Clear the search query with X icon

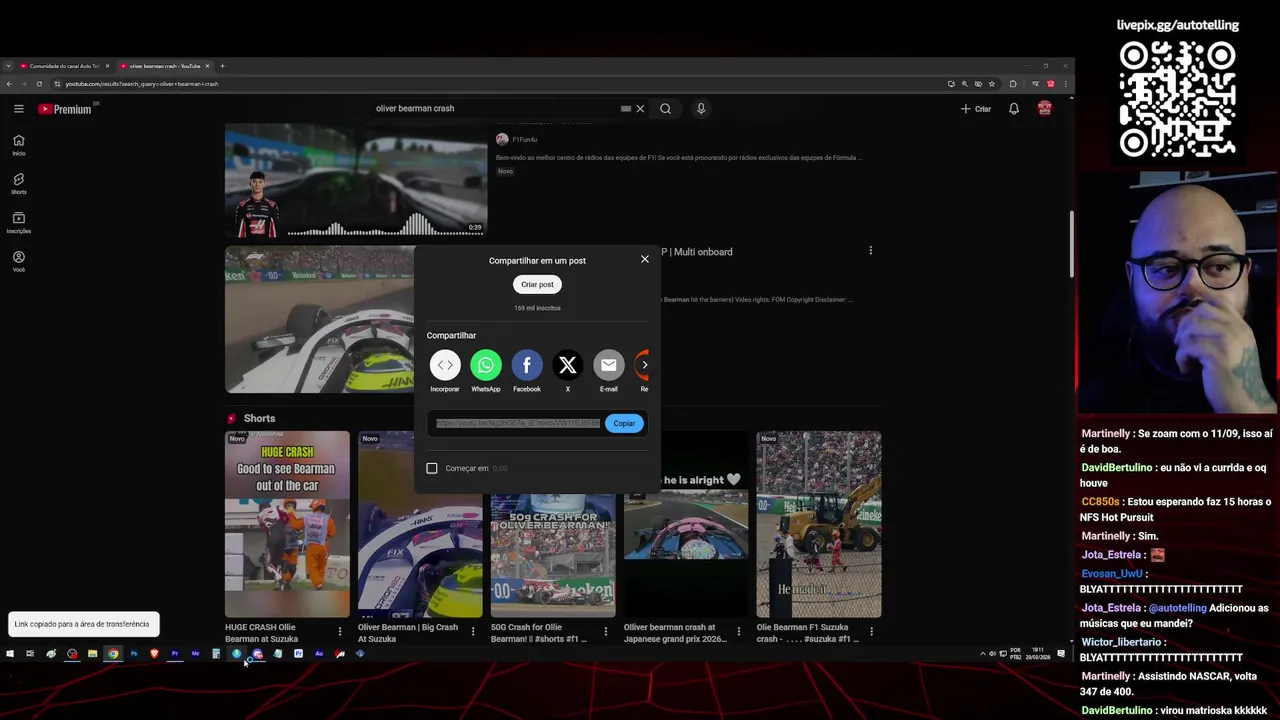pyautogui.click(x=640, y=109)
